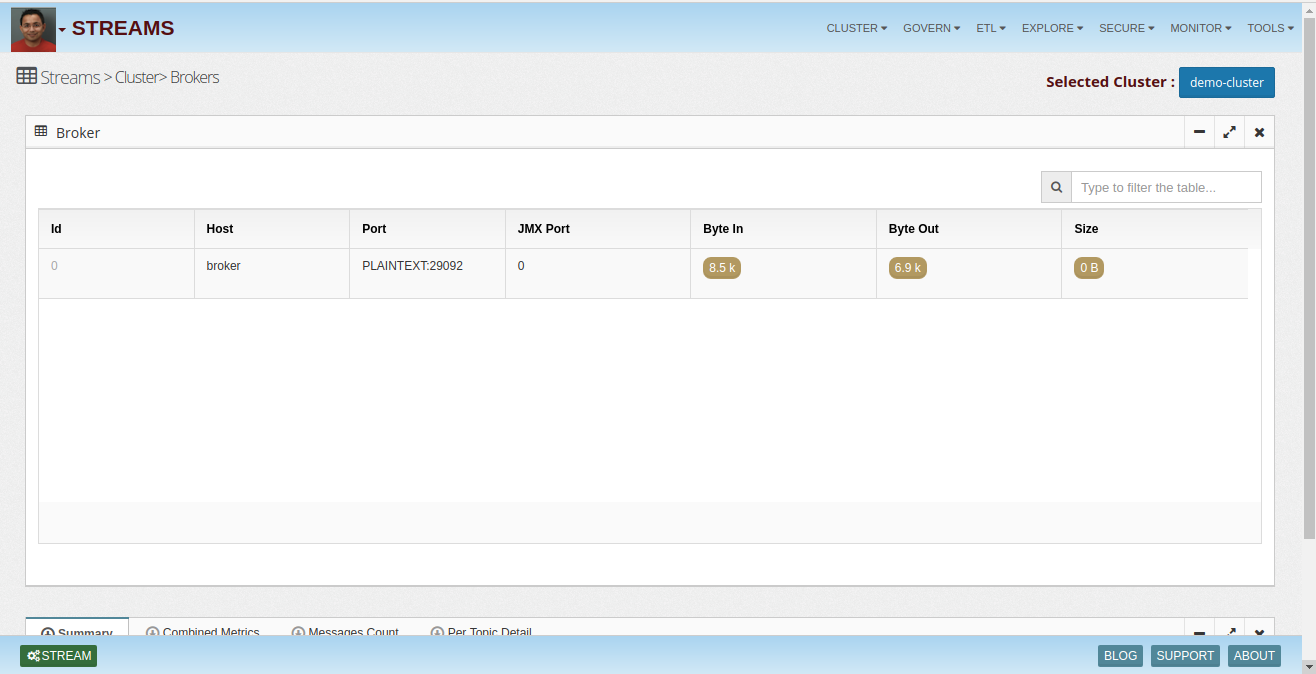The height and width of the screenshot is (674, 1316).
Task: Click the demo-cluster button
Action: [x=1226, y=82]
